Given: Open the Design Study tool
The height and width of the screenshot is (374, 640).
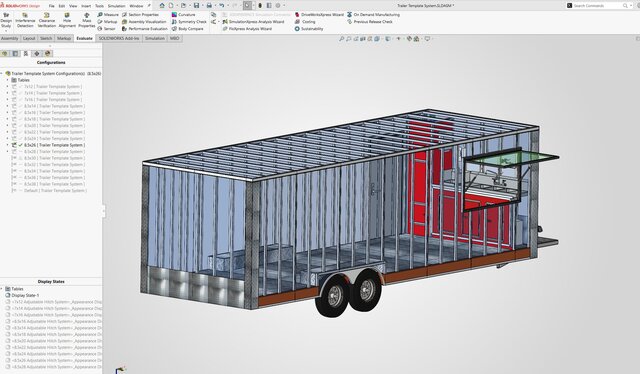Looking at the screenshot, I should click(x=6, y=20).
